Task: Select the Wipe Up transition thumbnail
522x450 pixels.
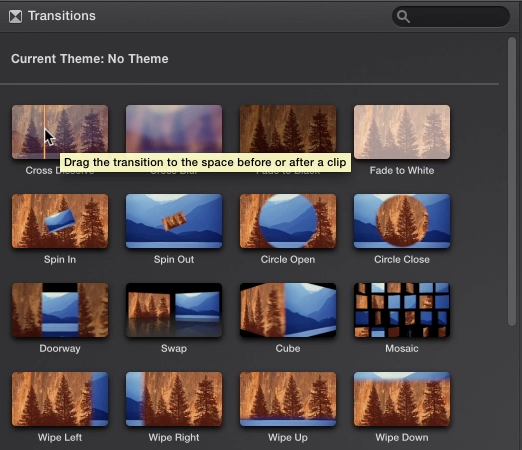Action: point(288,399)
